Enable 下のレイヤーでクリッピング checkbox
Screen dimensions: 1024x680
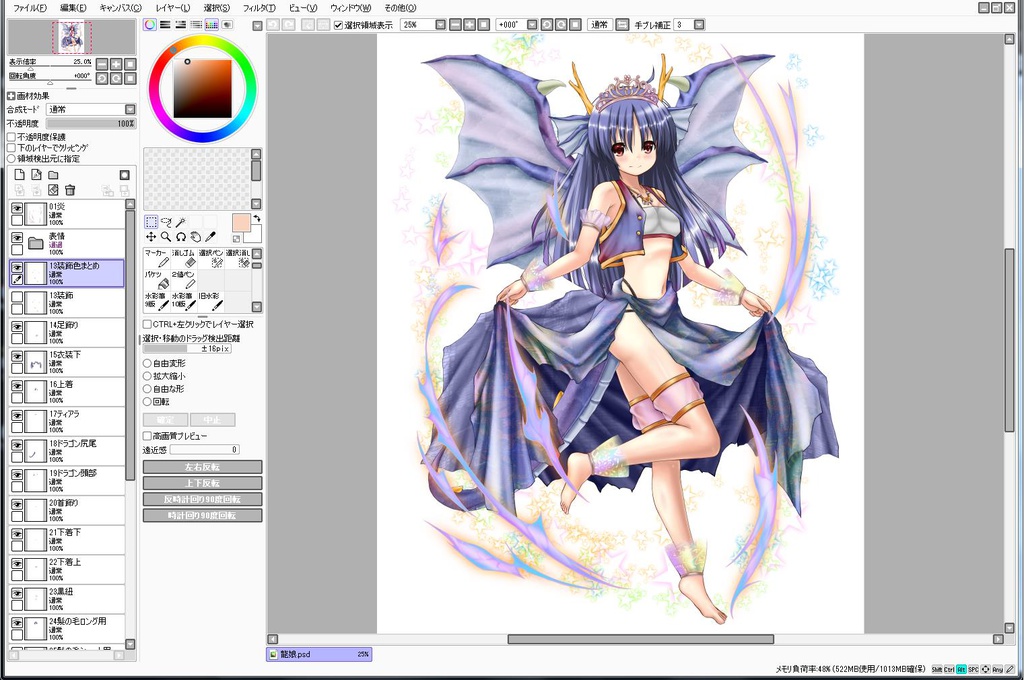click(x=11, y=148)
